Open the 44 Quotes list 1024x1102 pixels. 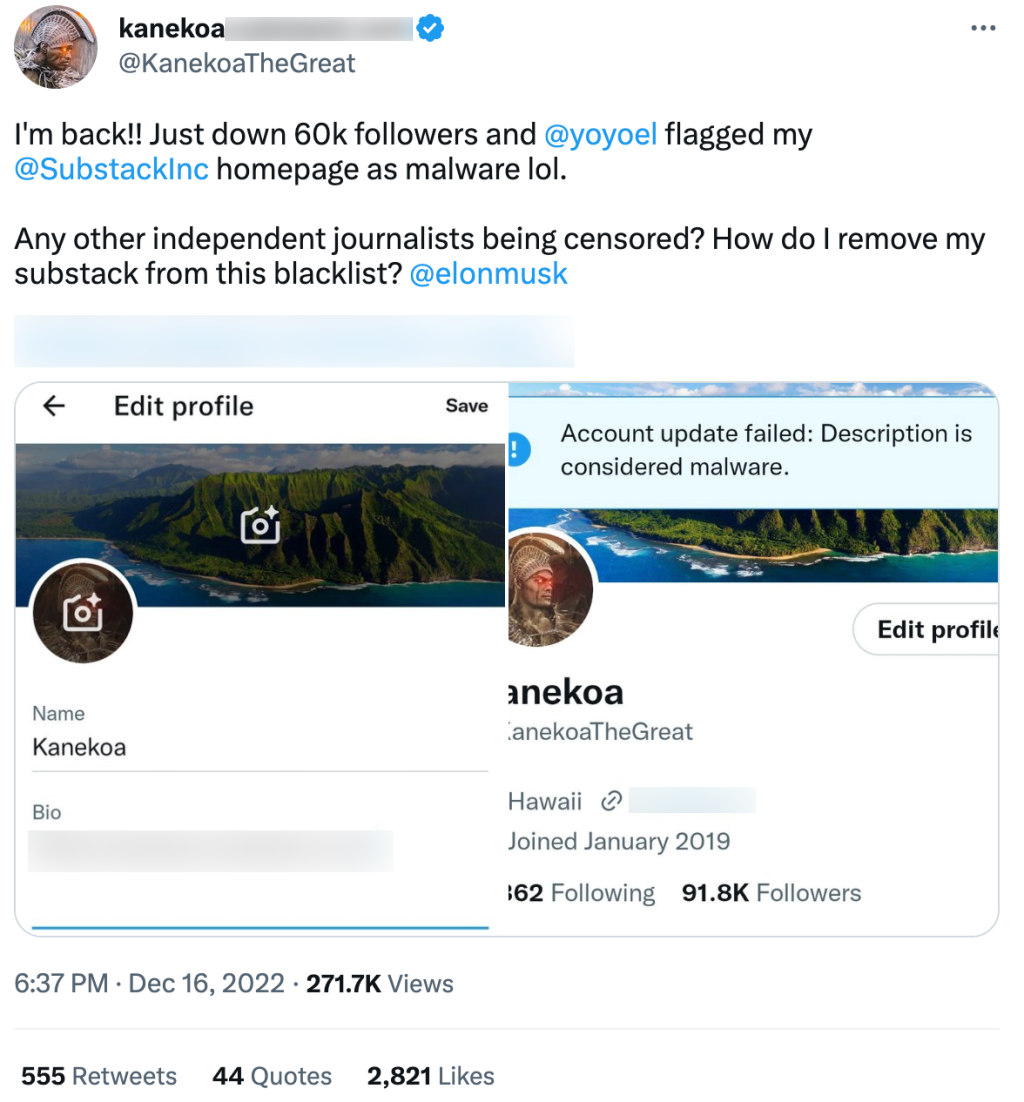pos(272,1076)
